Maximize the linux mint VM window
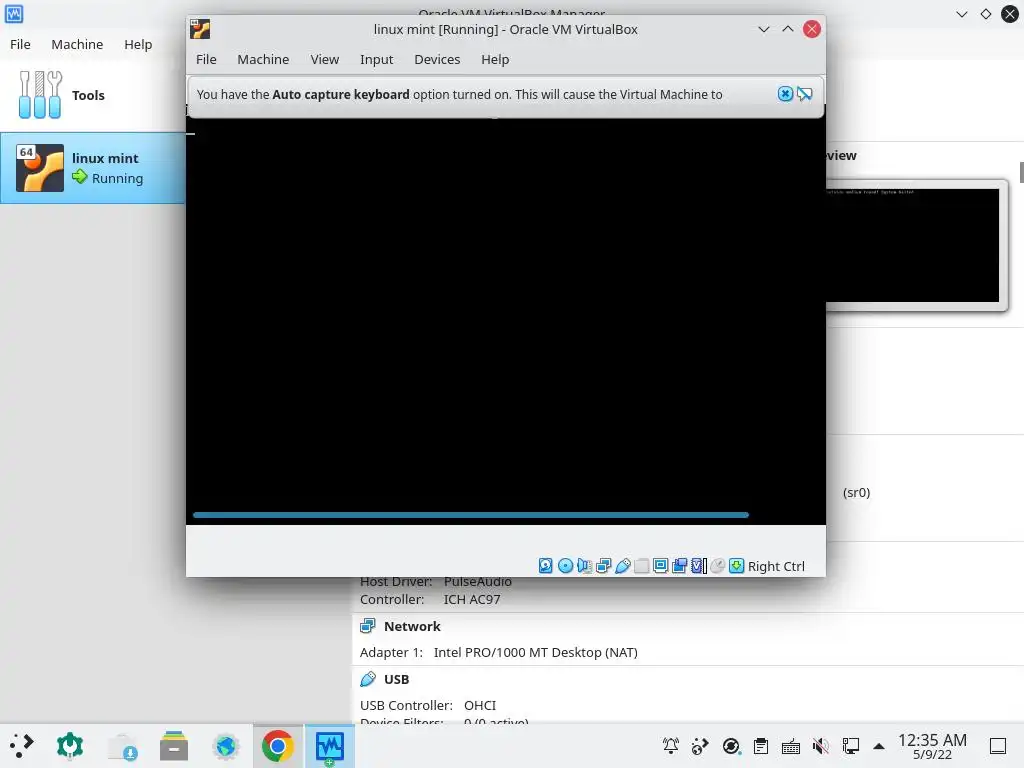Viewport: 1024px width, 768px height. pyautogui.click(x=788, y=29)
